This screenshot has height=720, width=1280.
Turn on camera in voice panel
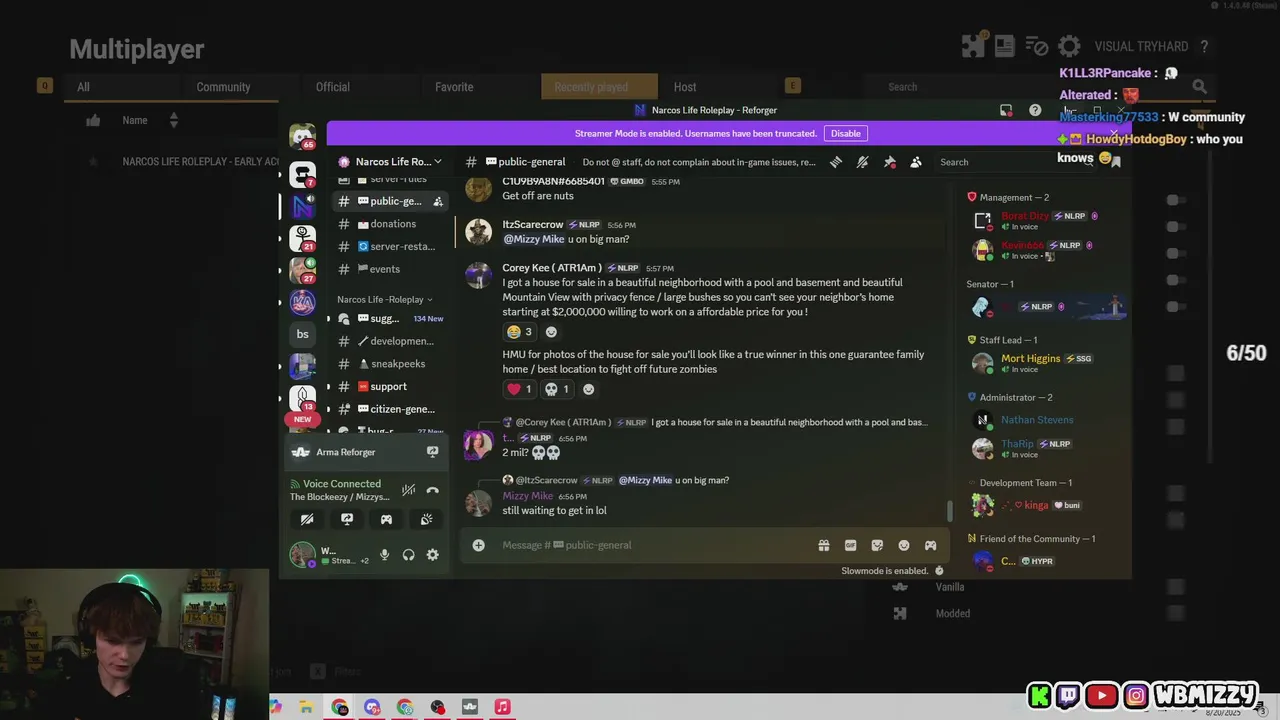307,519
